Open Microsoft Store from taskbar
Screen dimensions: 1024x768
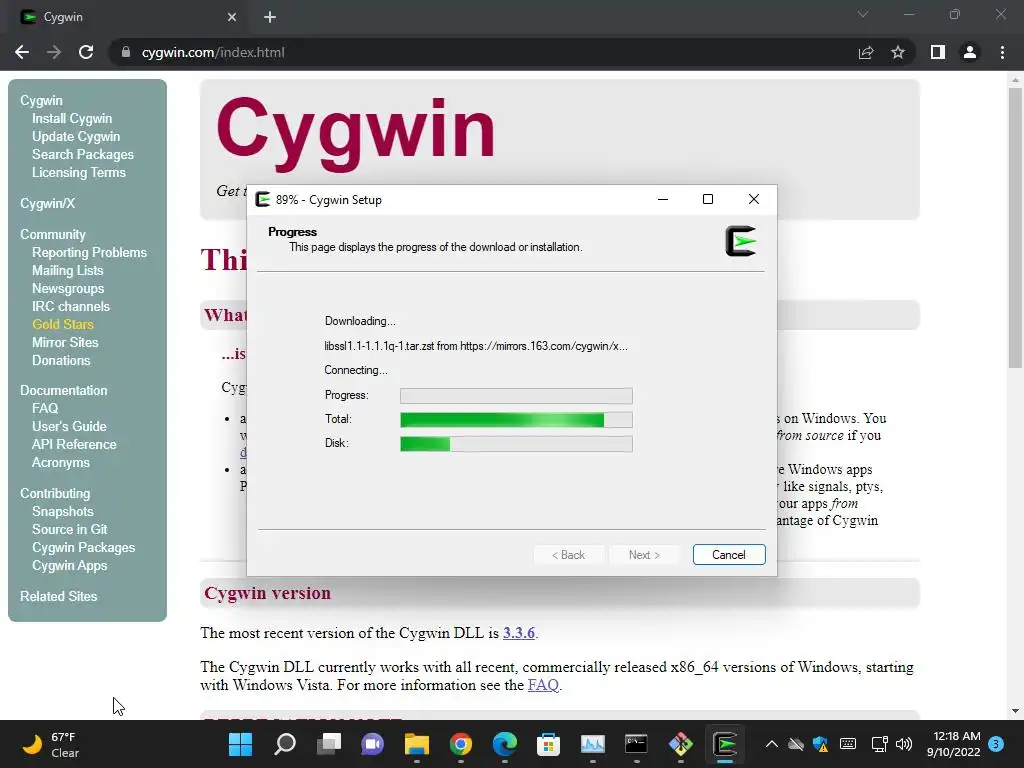549,744
